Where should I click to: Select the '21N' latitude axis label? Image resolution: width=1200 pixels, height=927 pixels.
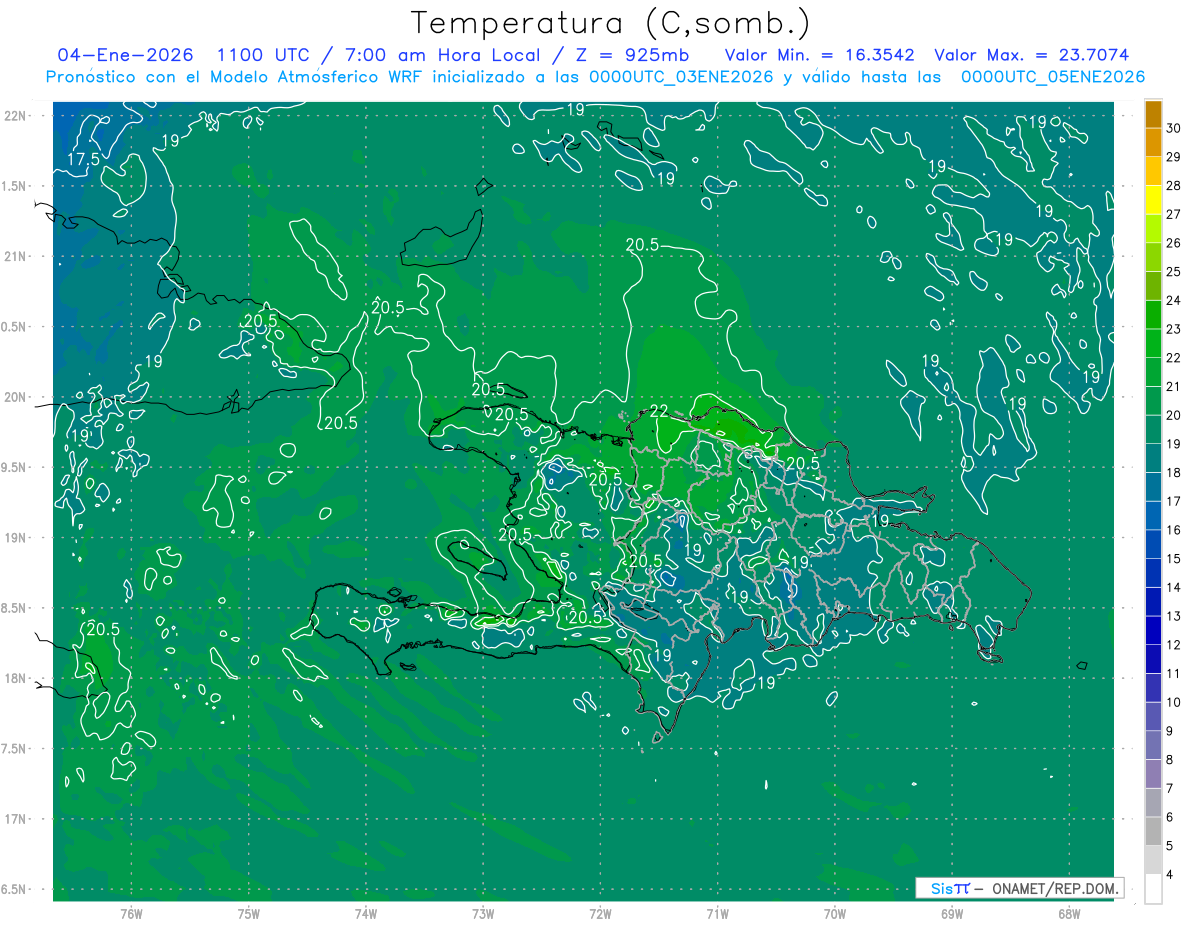pyautogui.click(x=14, y=256)
